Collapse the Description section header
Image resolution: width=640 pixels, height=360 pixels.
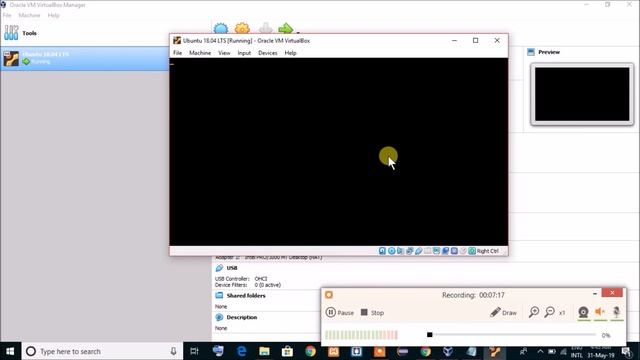pyautogui.click(x=242, y=317)
